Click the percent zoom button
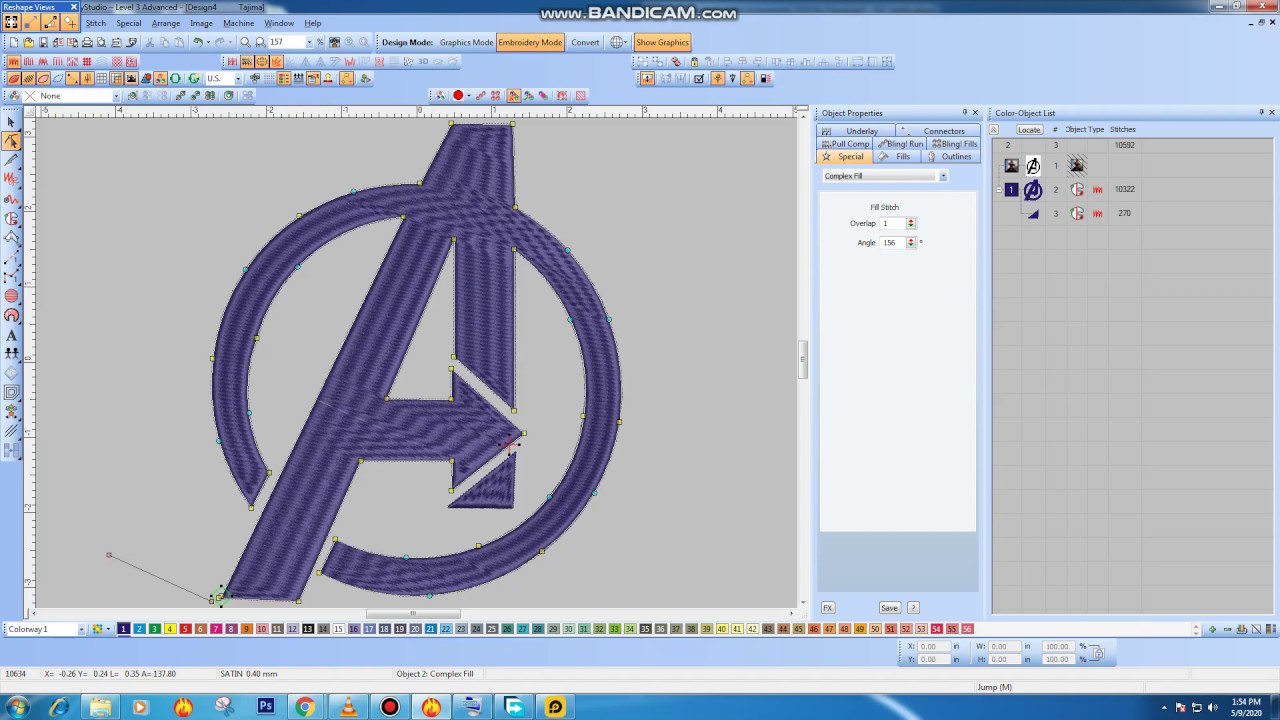The width and height of the screenshot is (1280, 720). 320,42
